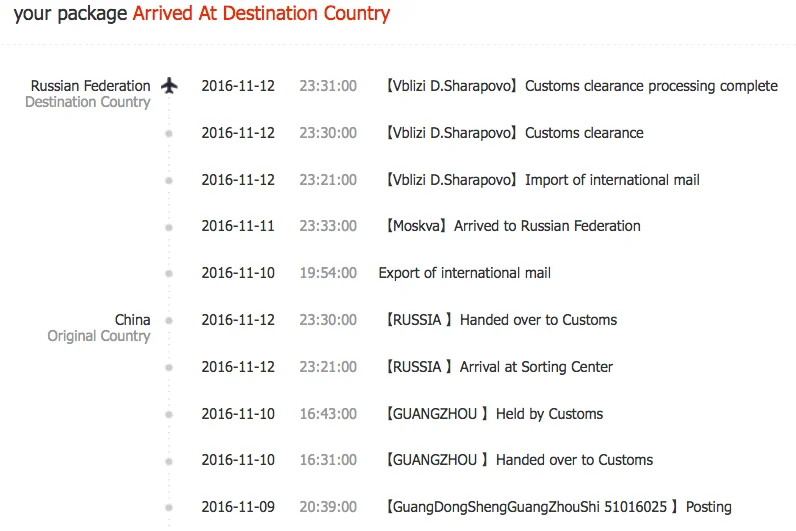This screenshot has height=531, width=796.
Task: Select the Import of international mail event
Action: (542, 180)
